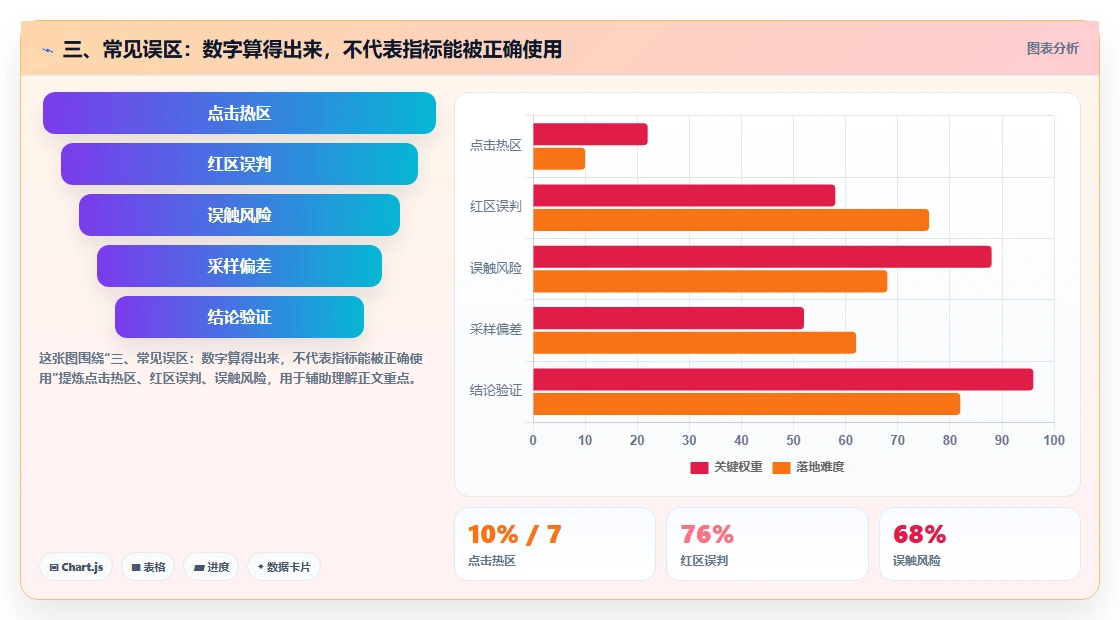
Task: Click the 表格 tag chip
Action: (148, 567)
